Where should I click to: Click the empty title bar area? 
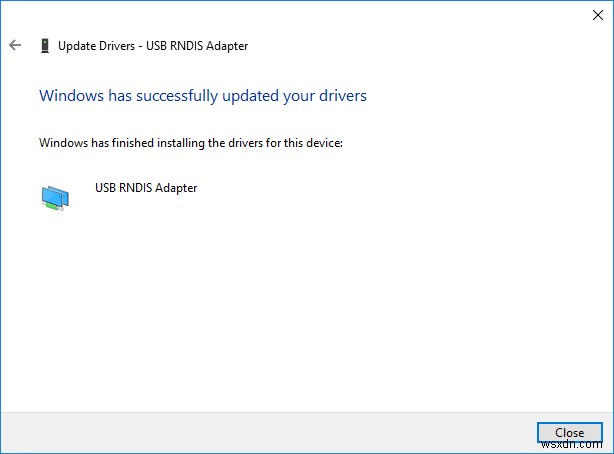click(x=300, y=15)
